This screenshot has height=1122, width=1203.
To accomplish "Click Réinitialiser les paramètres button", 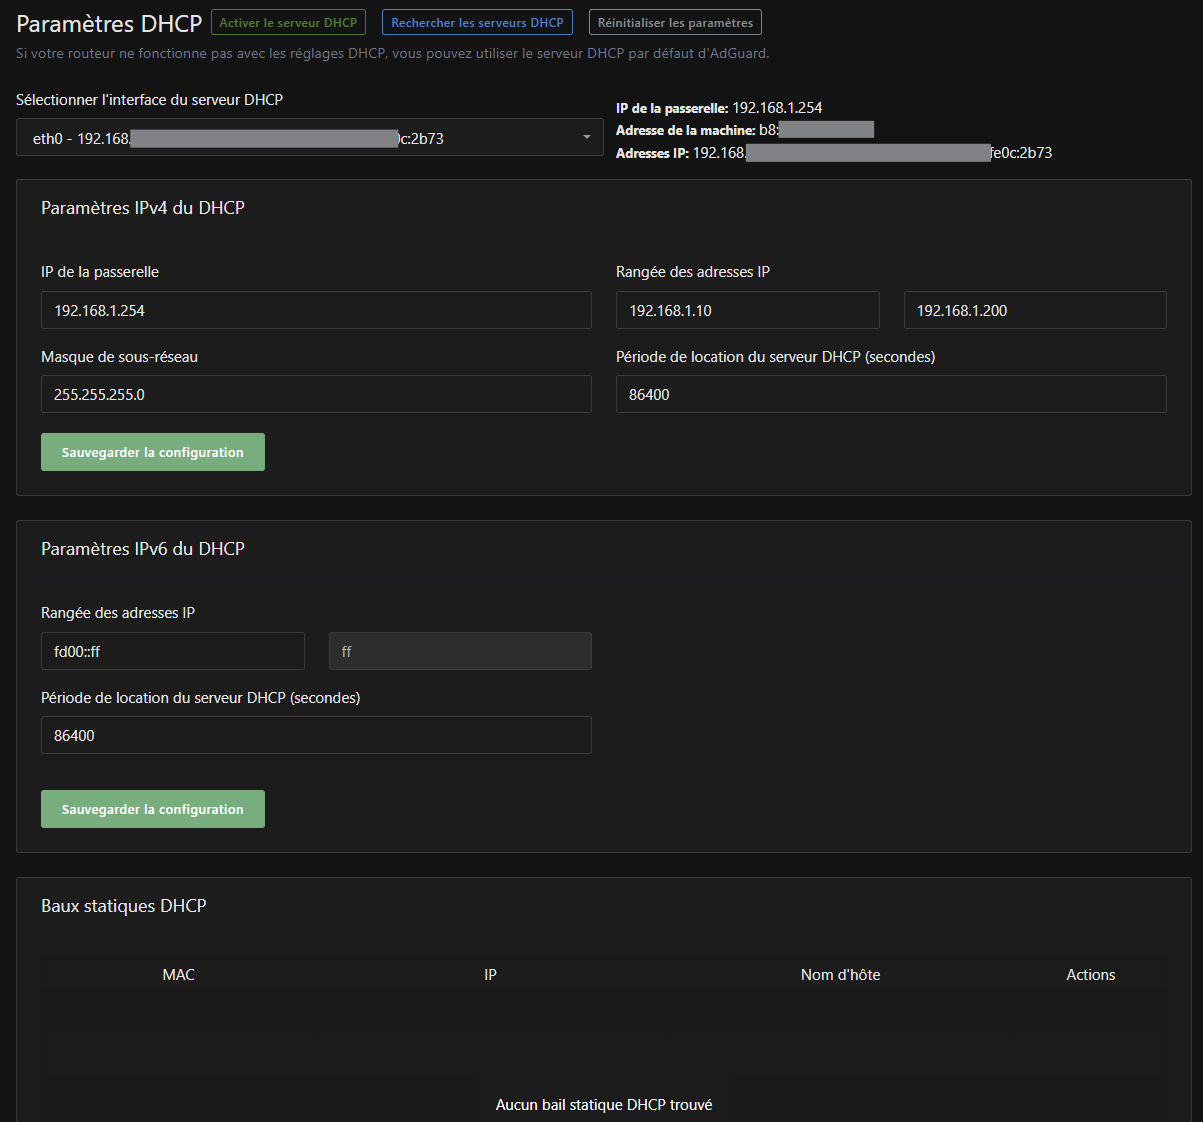I will tap(675, 22).
